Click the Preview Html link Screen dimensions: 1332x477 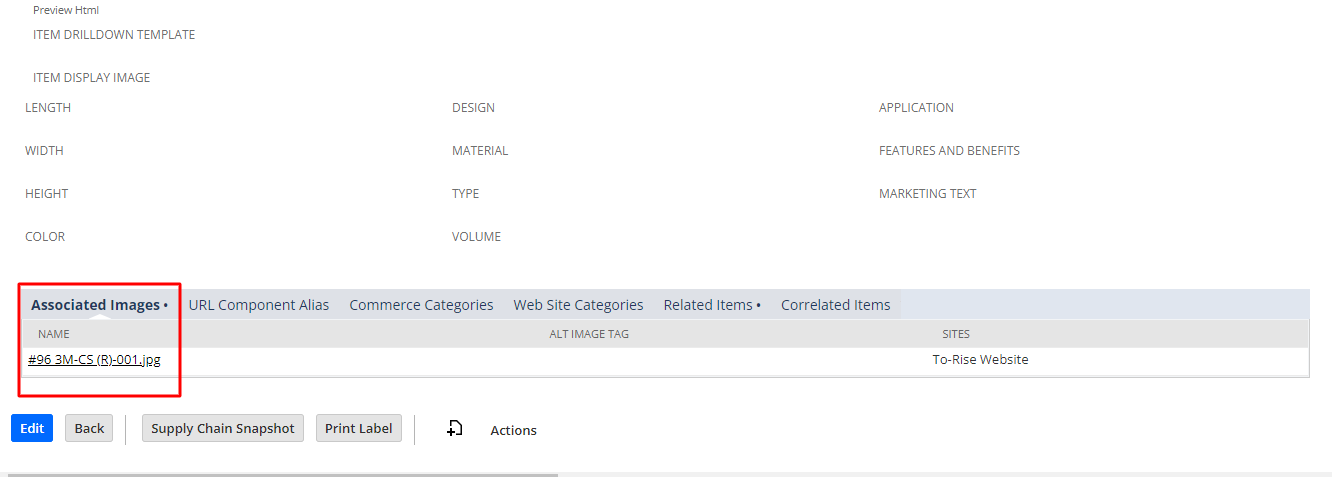pyautogui.click(x=66, y=10)
